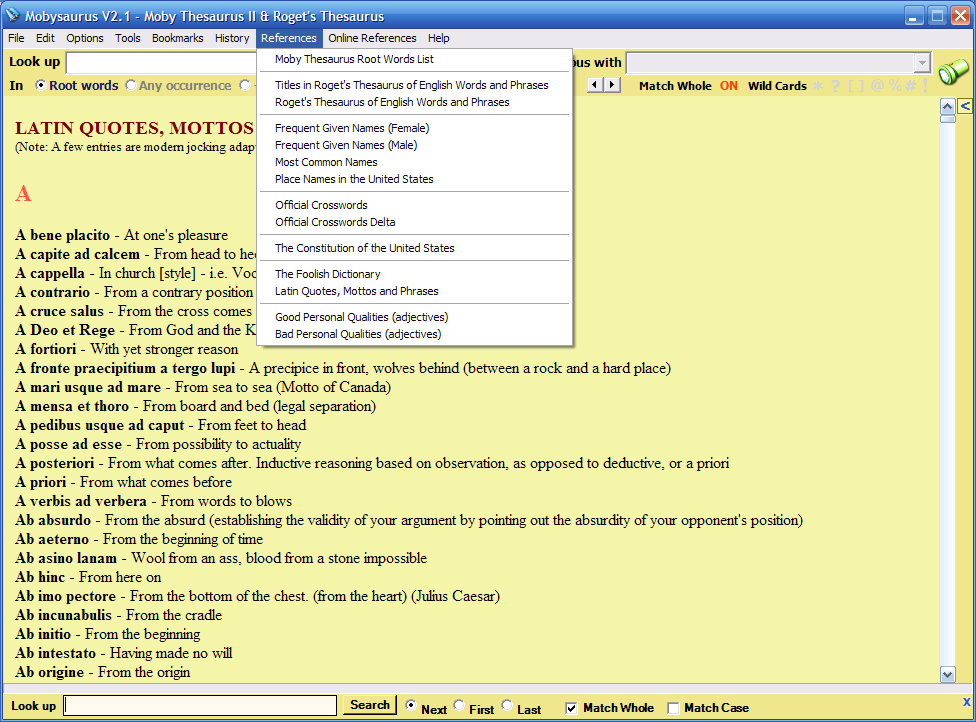Enable the Match Case checkbox
This screenshot has height=722, width=976.
pos(673,708)
